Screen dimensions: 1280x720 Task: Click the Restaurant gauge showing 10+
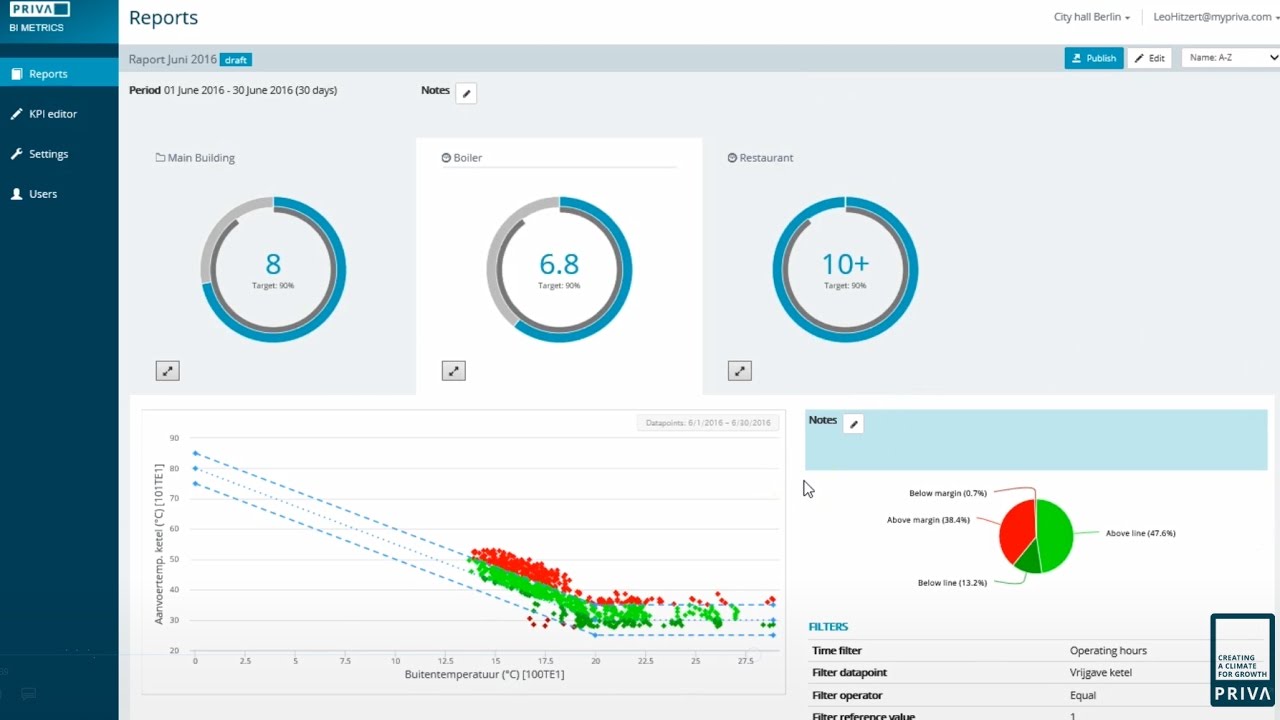tap(845, 270)
